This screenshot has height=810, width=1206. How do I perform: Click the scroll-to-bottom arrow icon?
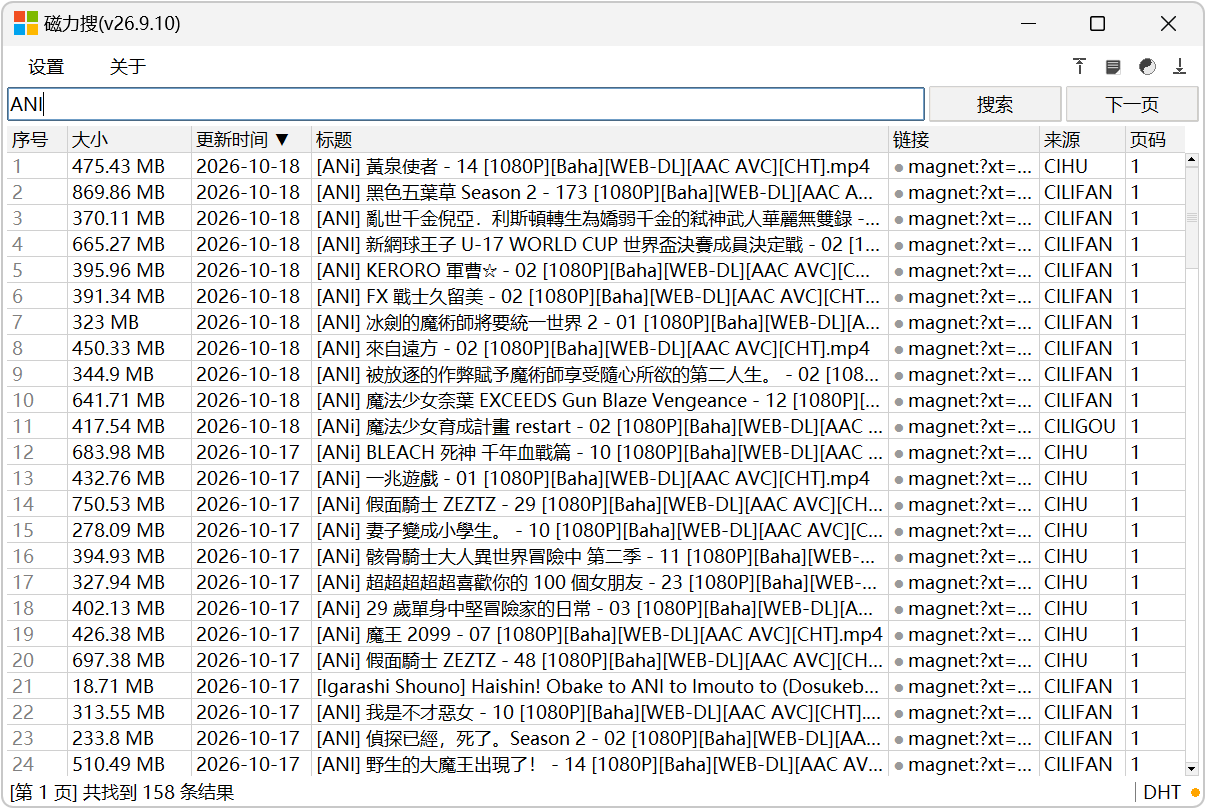point(1180,67)
